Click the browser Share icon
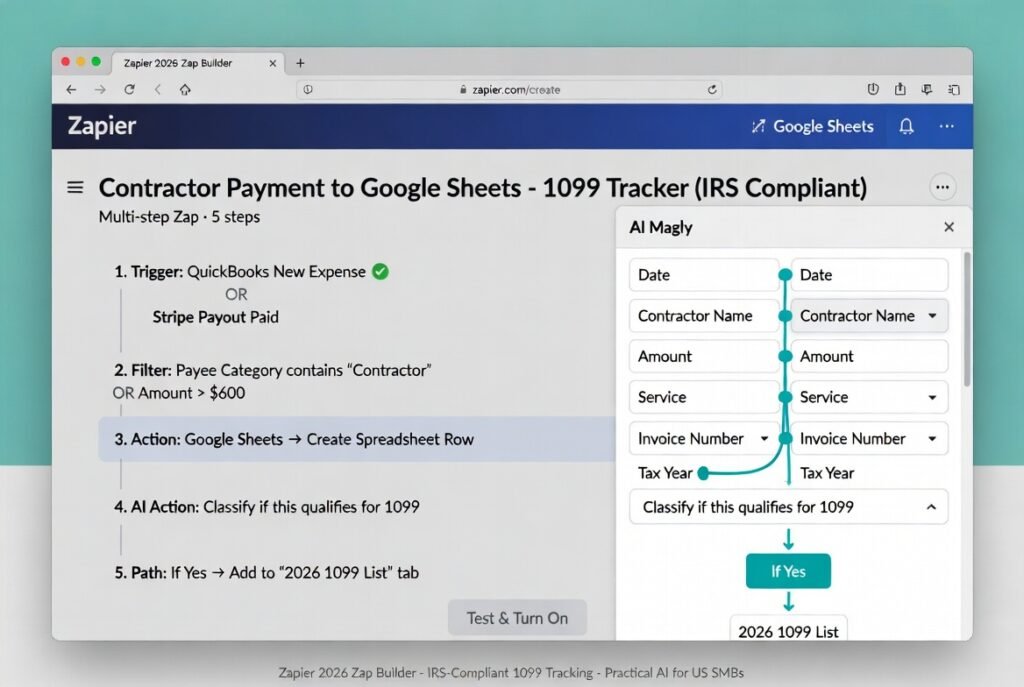 coord(899,89)
